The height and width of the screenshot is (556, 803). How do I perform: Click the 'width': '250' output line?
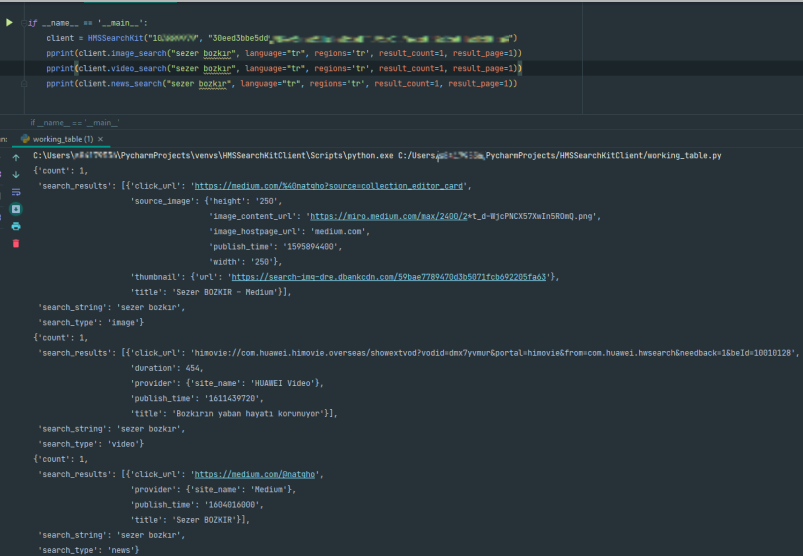pos(245,262)
